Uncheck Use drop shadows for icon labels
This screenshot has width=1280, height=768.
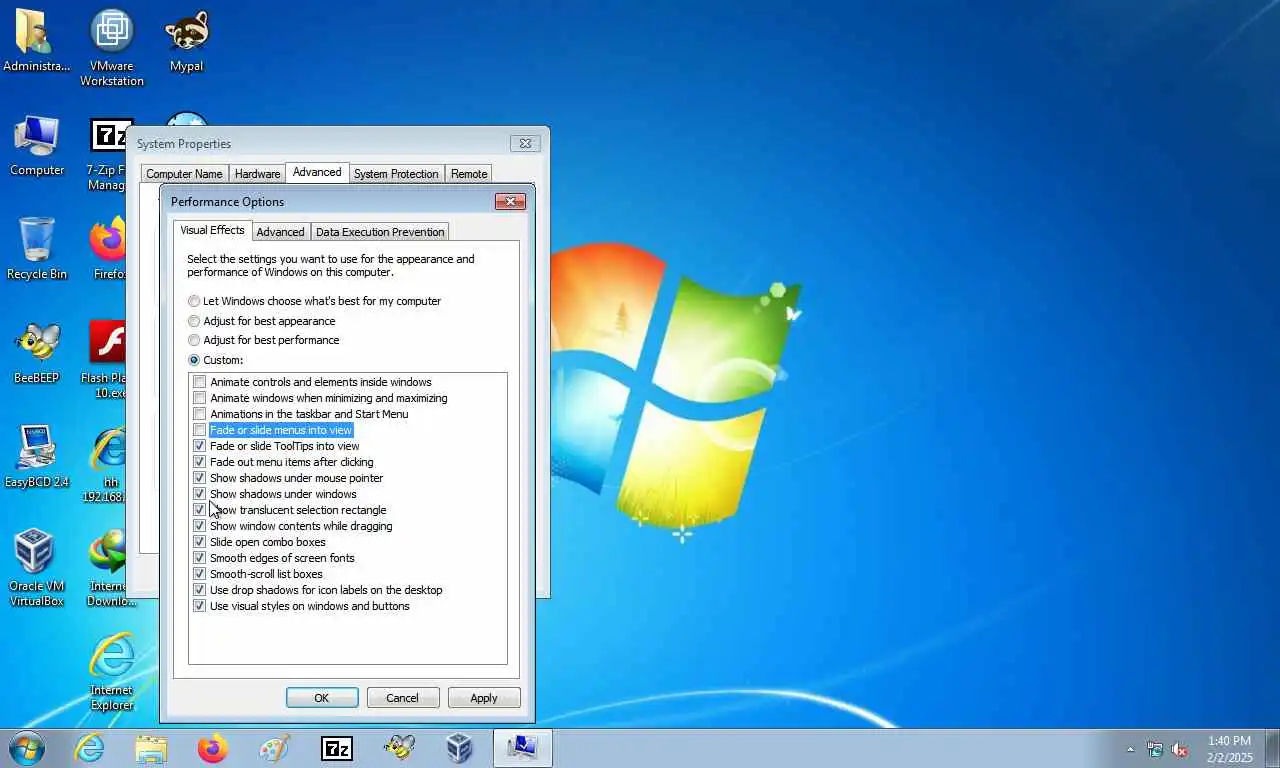[x=200, y=590]
